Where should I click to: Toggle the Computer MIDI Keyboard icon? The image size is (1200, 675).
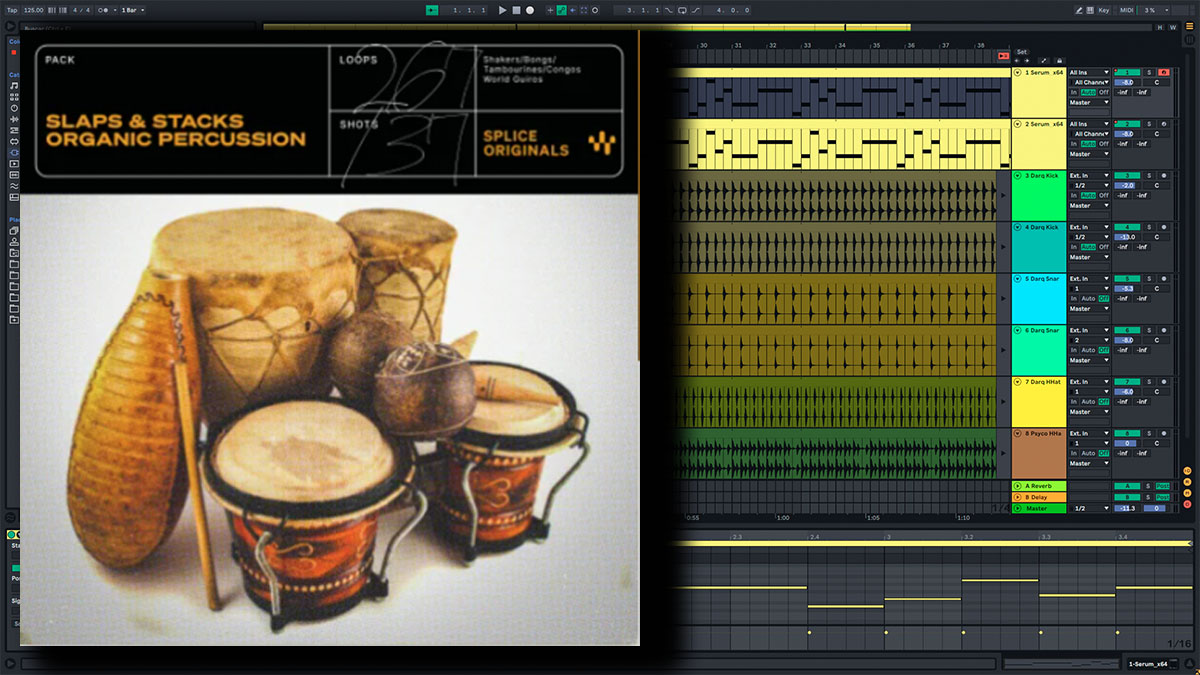point(1091,10)
